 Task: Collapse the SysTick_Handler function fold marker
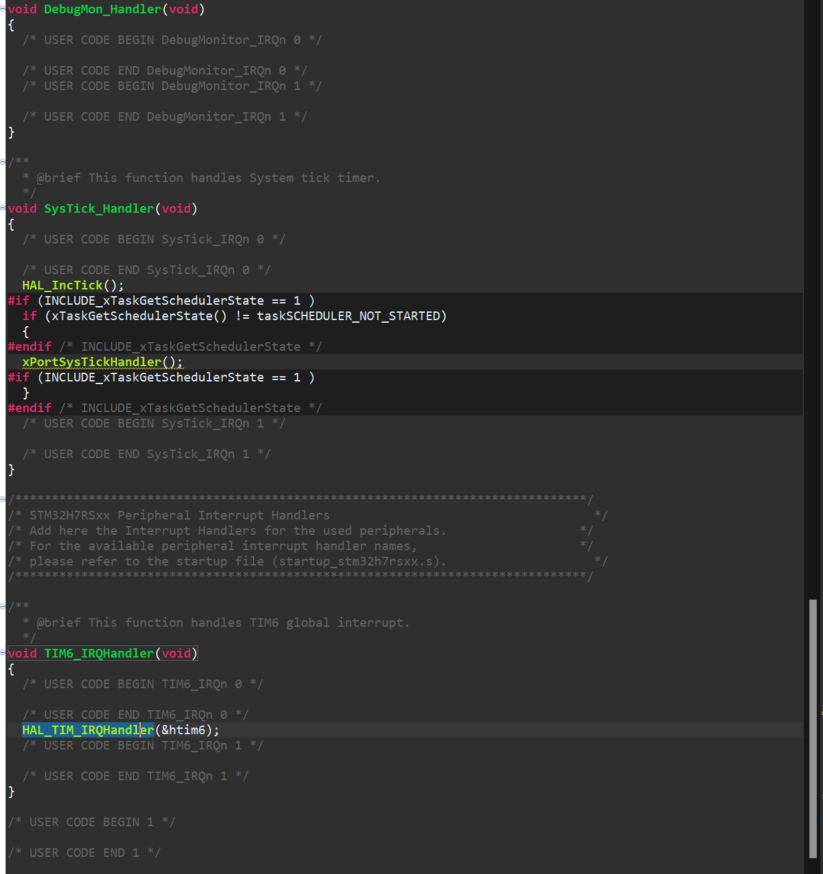pyautogui.click(x=3, y=208)
